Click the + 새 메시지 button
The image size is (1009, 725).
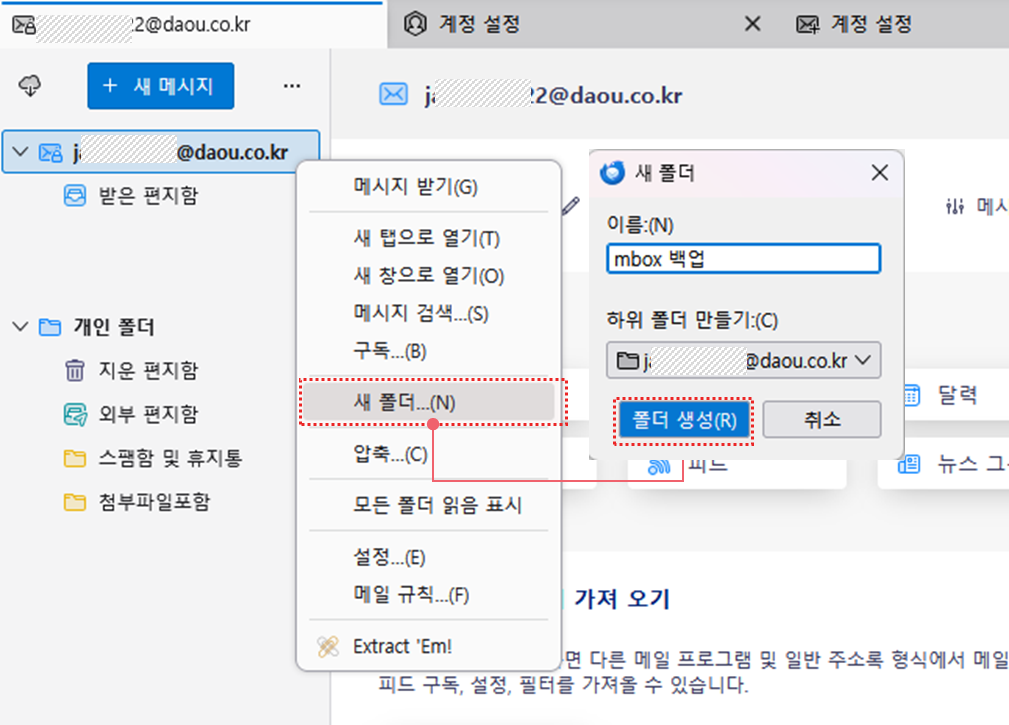pos(161,87)
